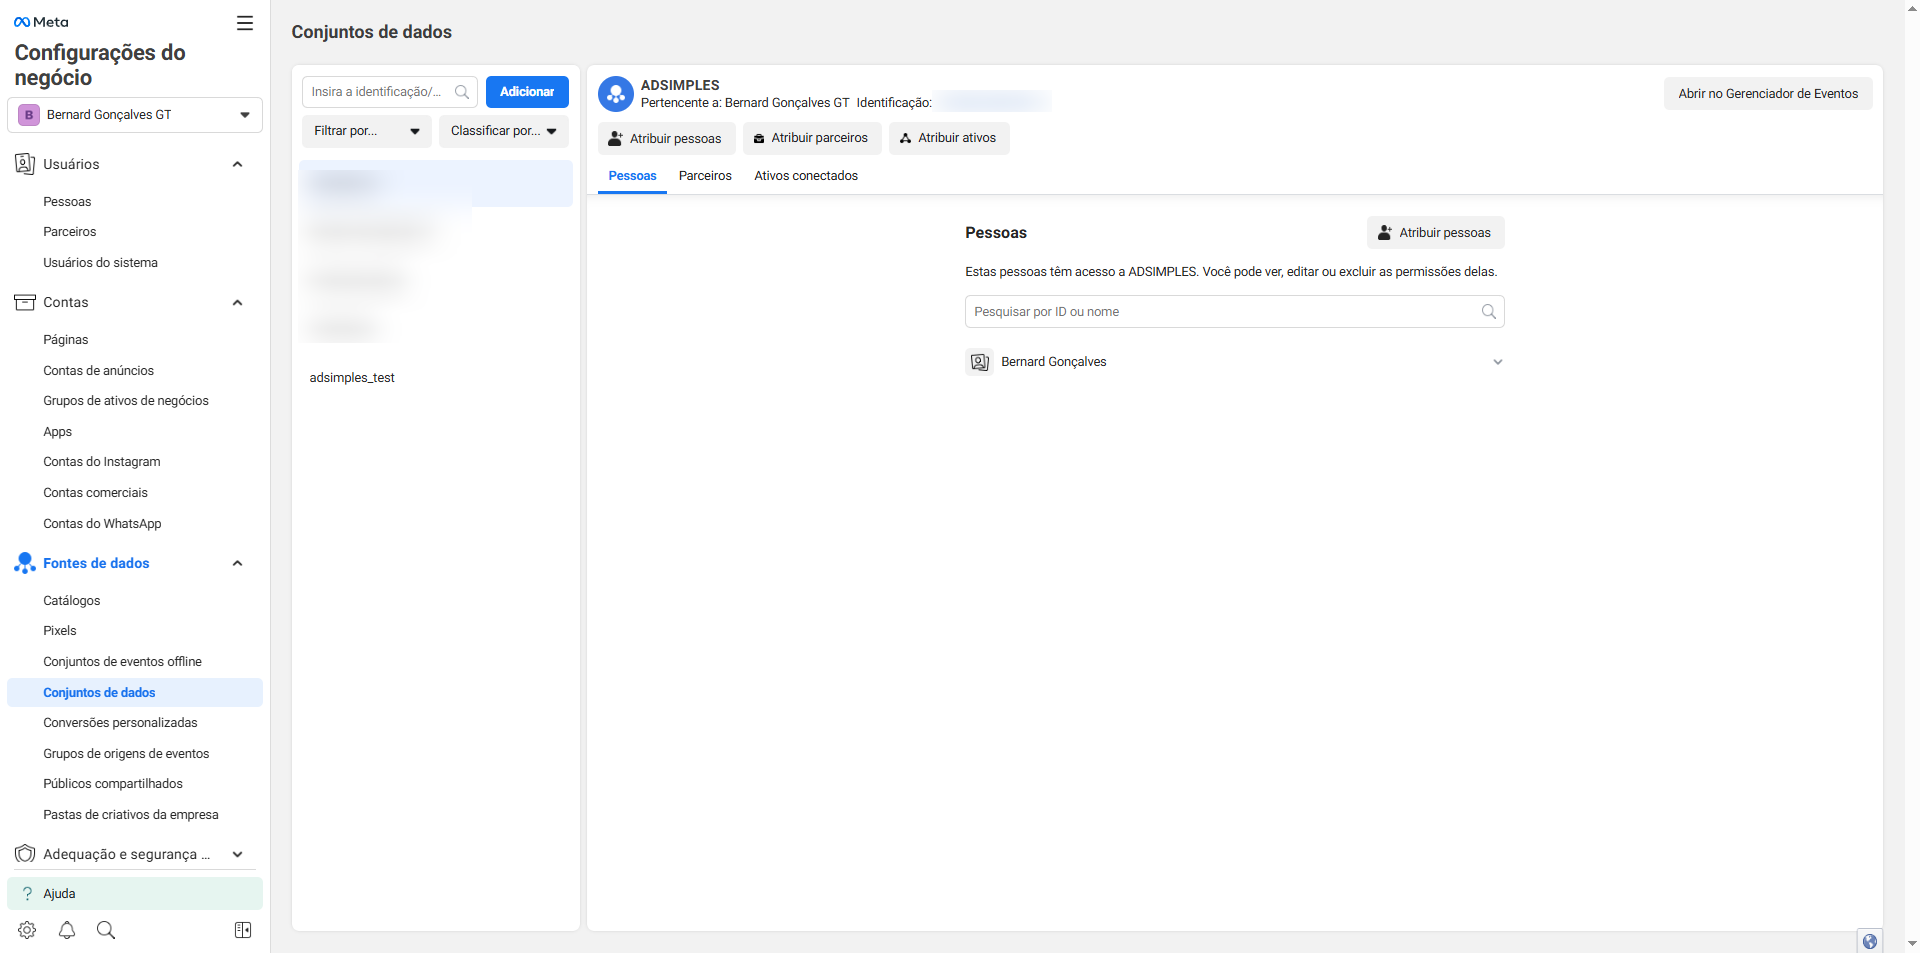1920x953 pixels.
Task: Click Atribuir pessoas in header toolbar
Action: click(x=666, y=139)
